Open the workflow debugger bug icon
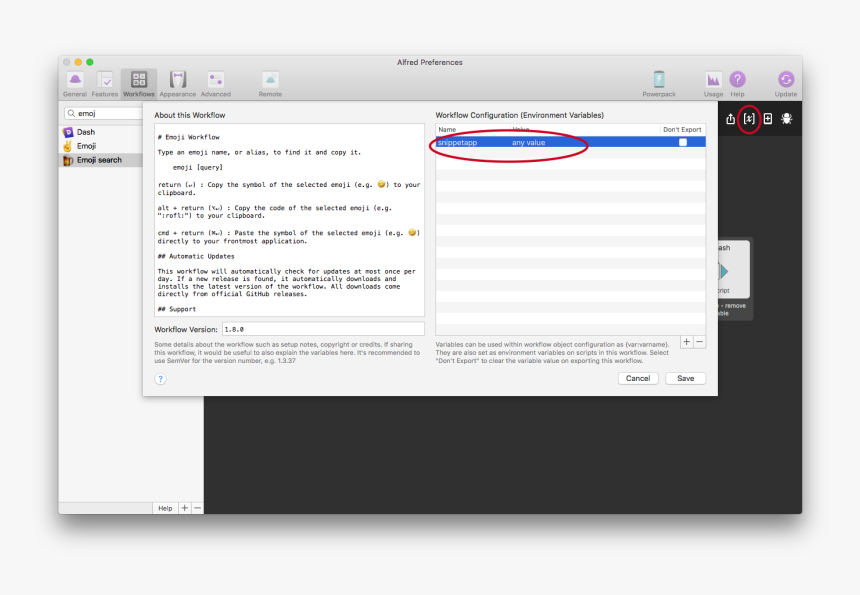This screenshot has width=860, height=595. [x=787, y=119]
